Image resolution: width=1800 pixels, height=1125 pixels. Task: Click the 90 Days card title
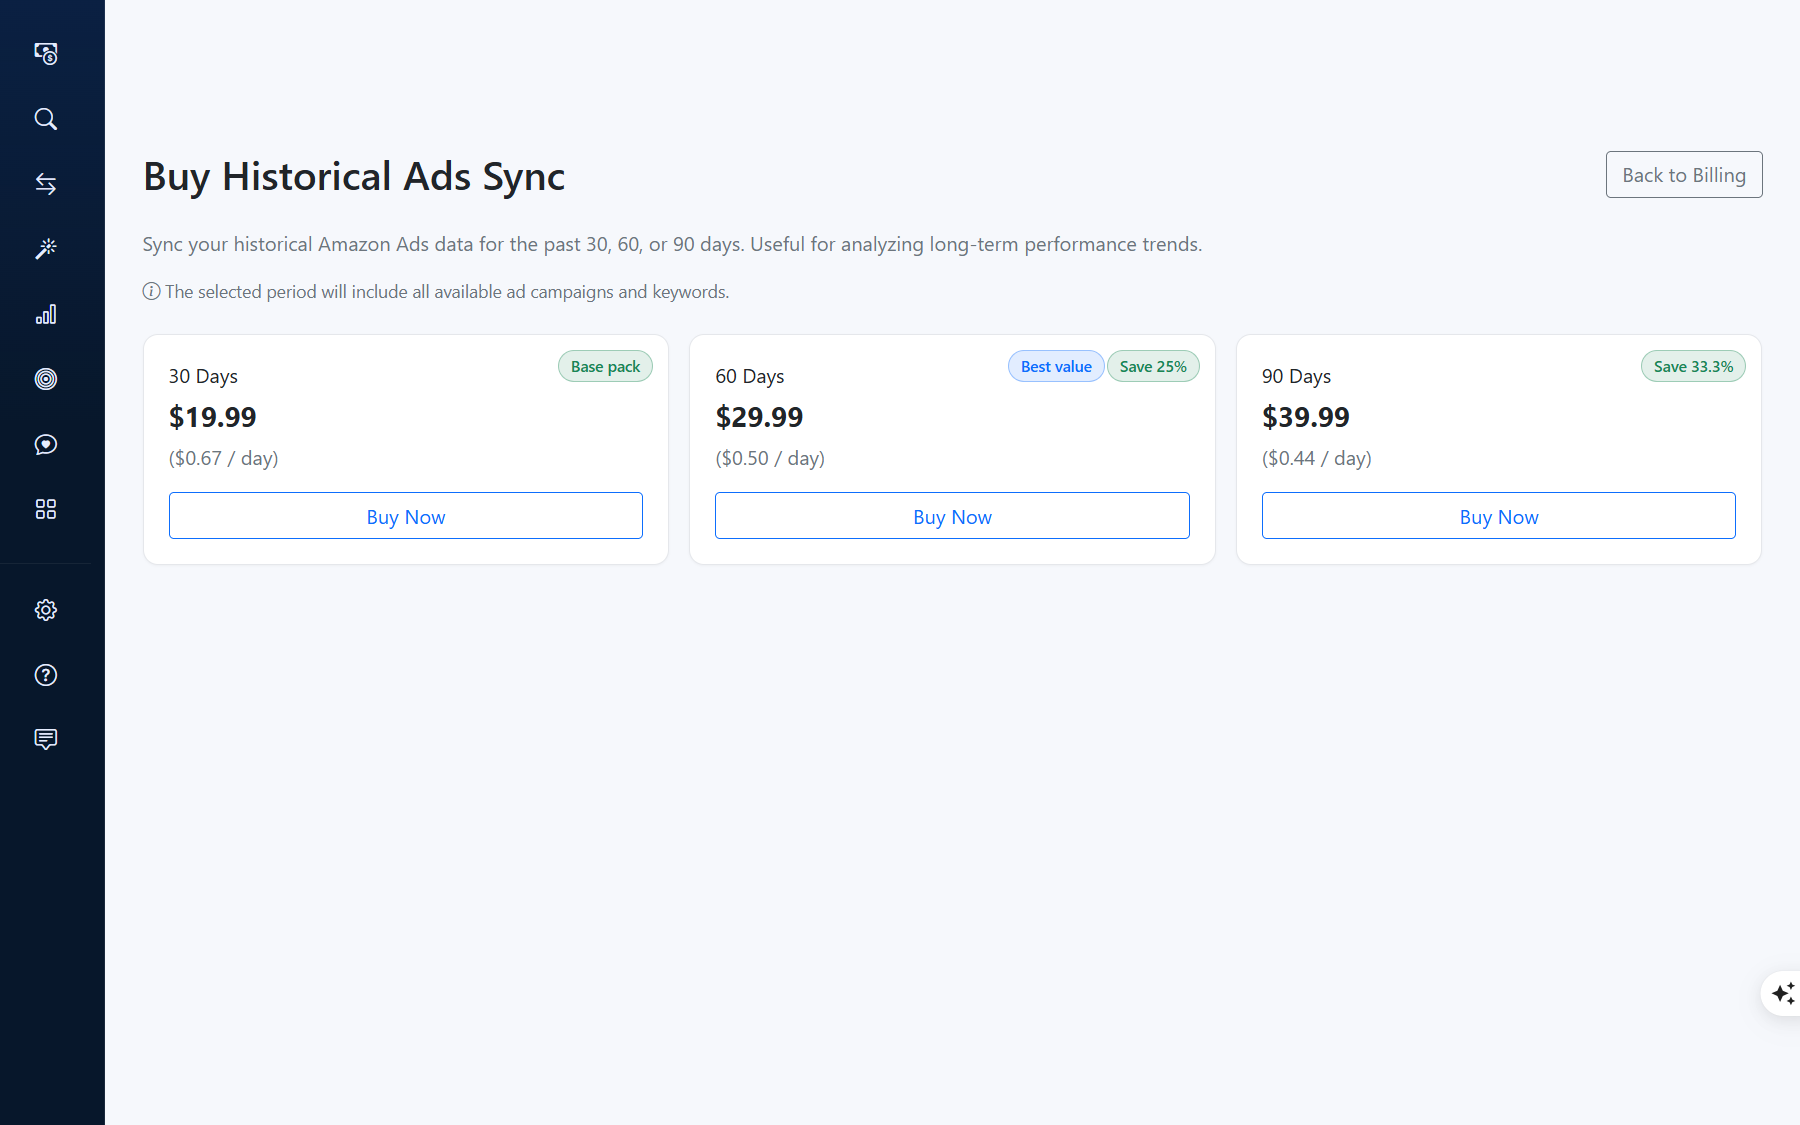(1296, 377)
